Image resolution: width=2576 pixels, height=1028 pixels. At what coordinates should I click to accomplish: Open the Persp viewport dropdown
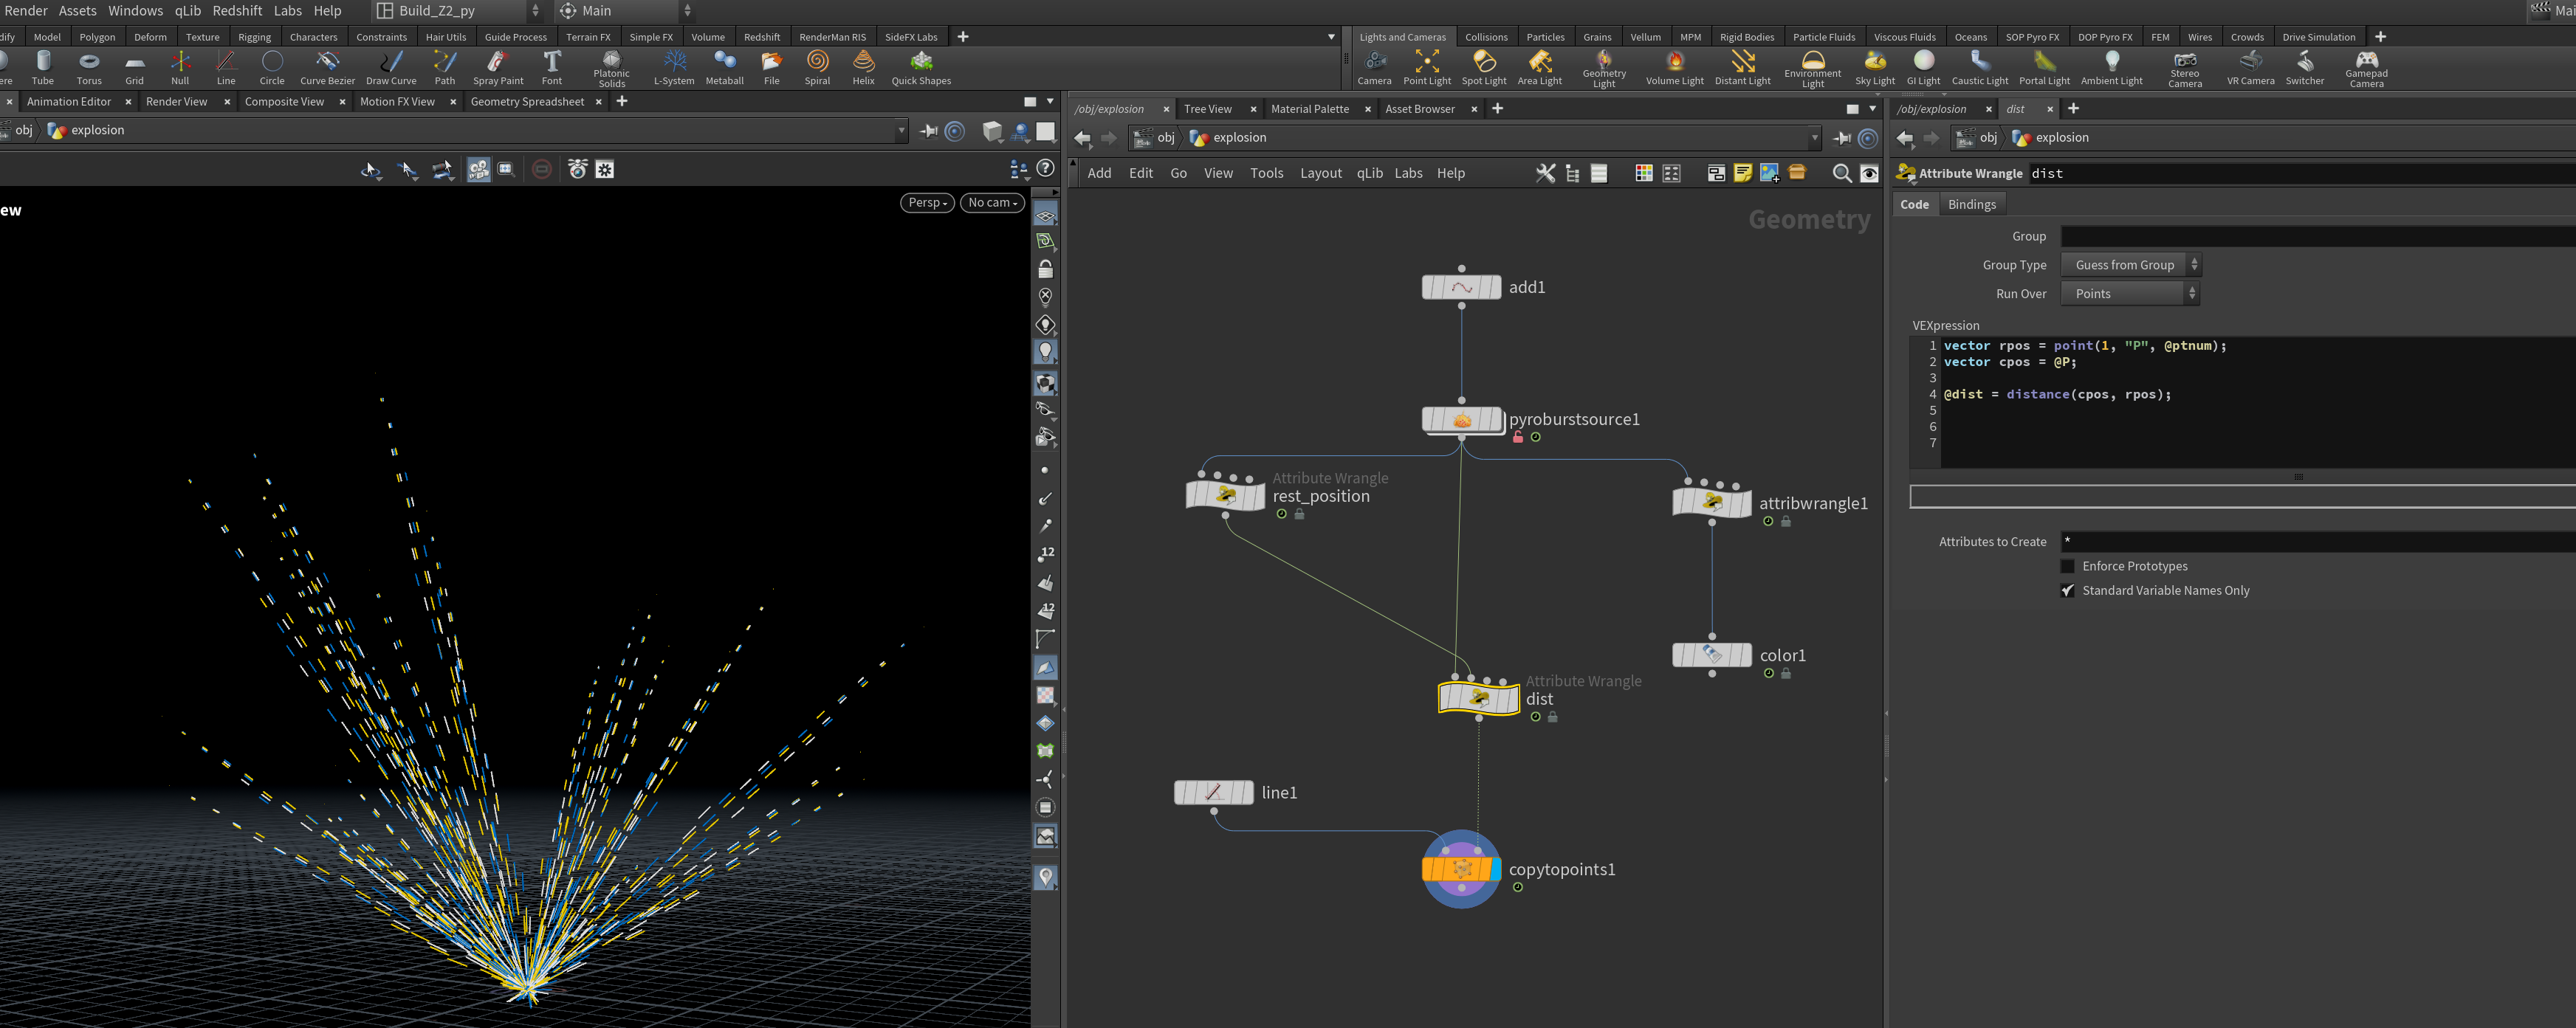(x=927, y=202)
